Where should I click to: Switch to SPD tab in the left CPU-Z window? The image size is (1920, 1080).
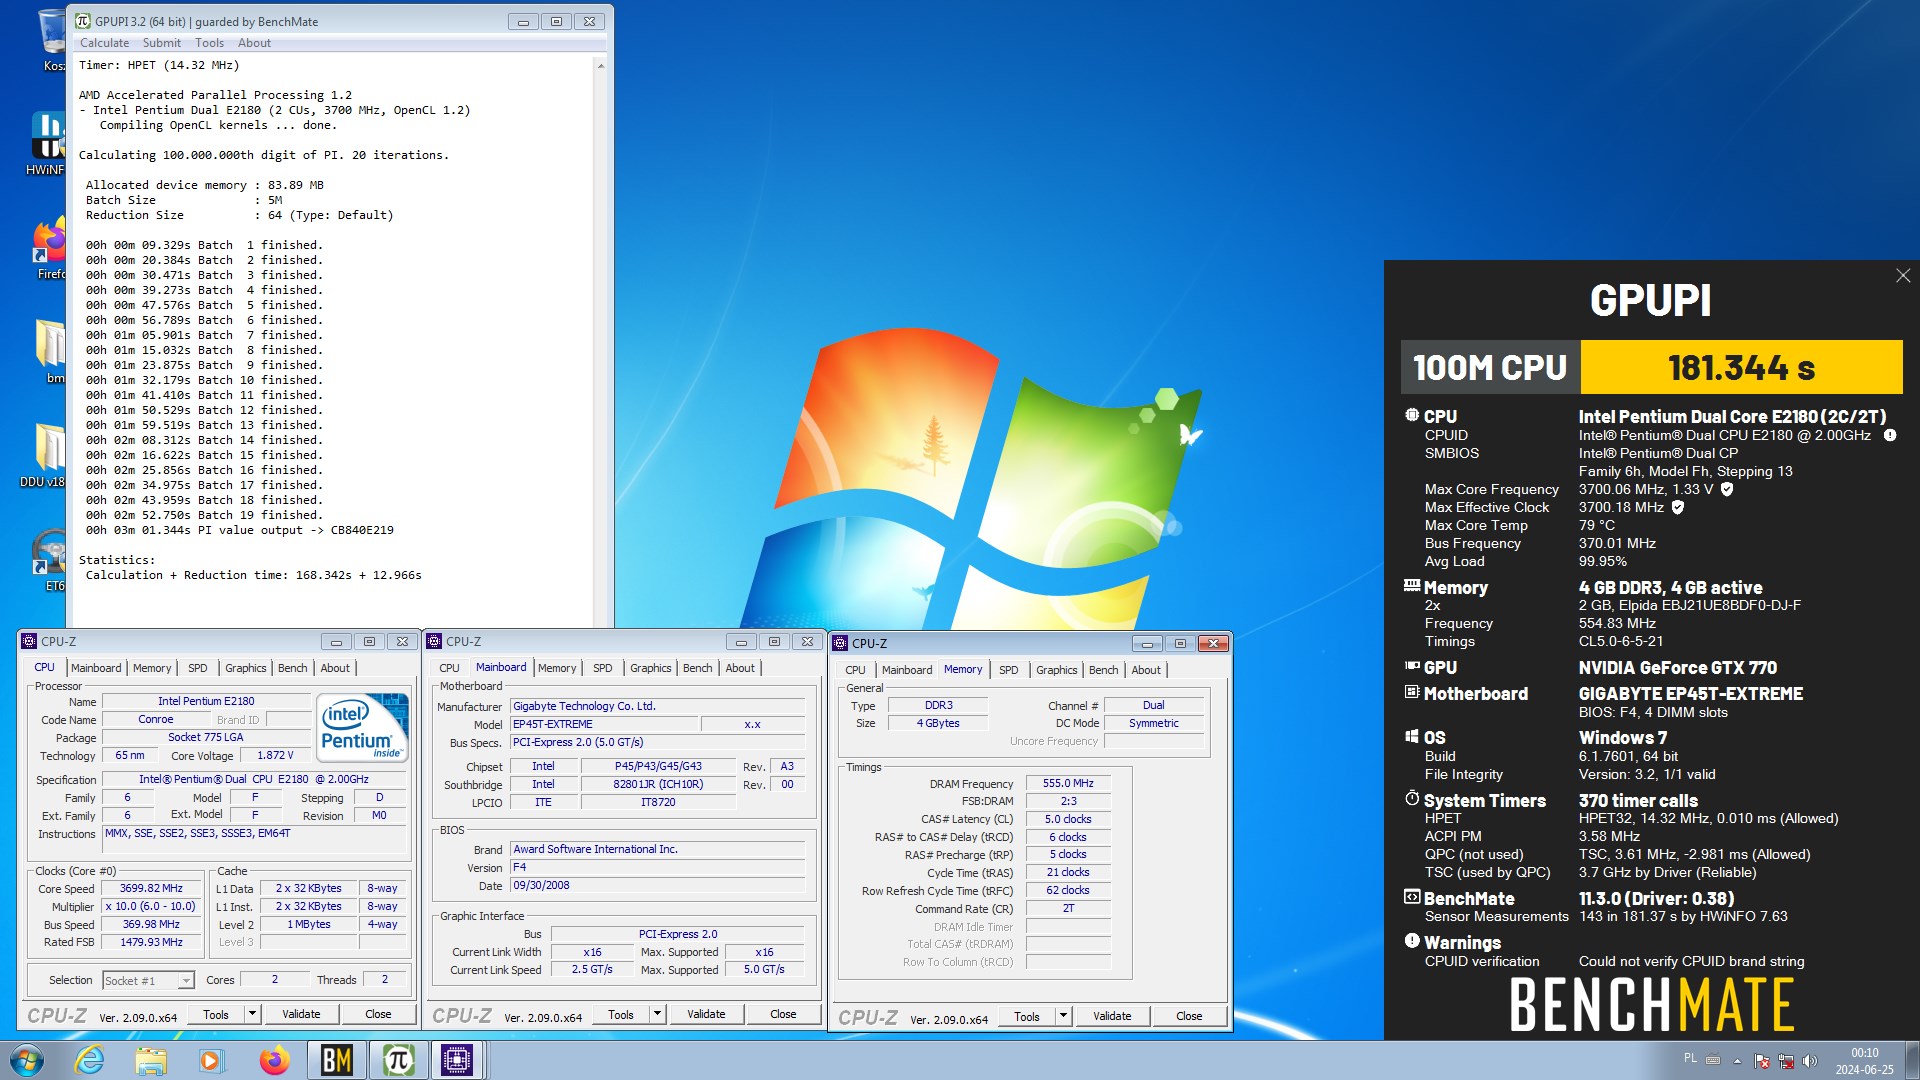pos(198,668)
